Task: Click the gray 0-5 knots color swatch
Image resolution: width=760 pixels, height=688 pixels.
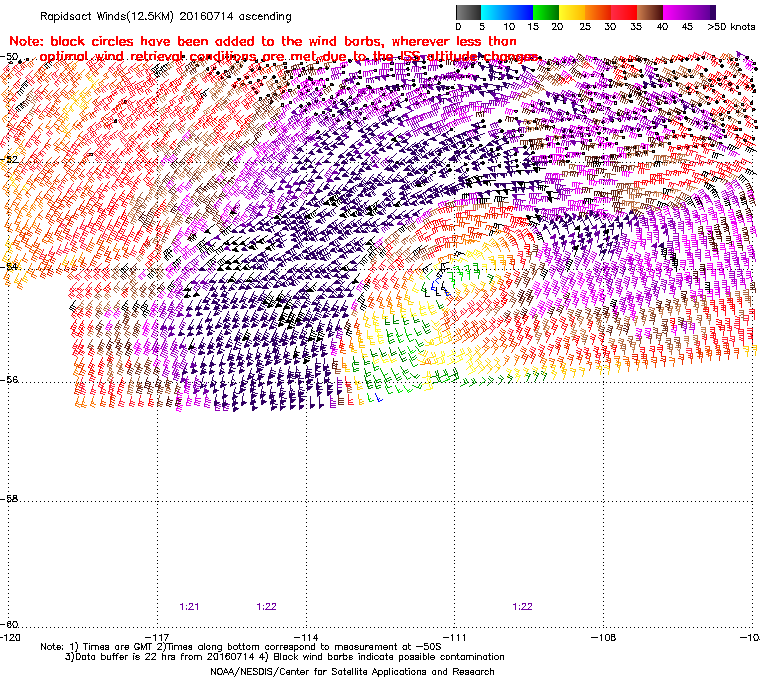Action: (468, 12)
